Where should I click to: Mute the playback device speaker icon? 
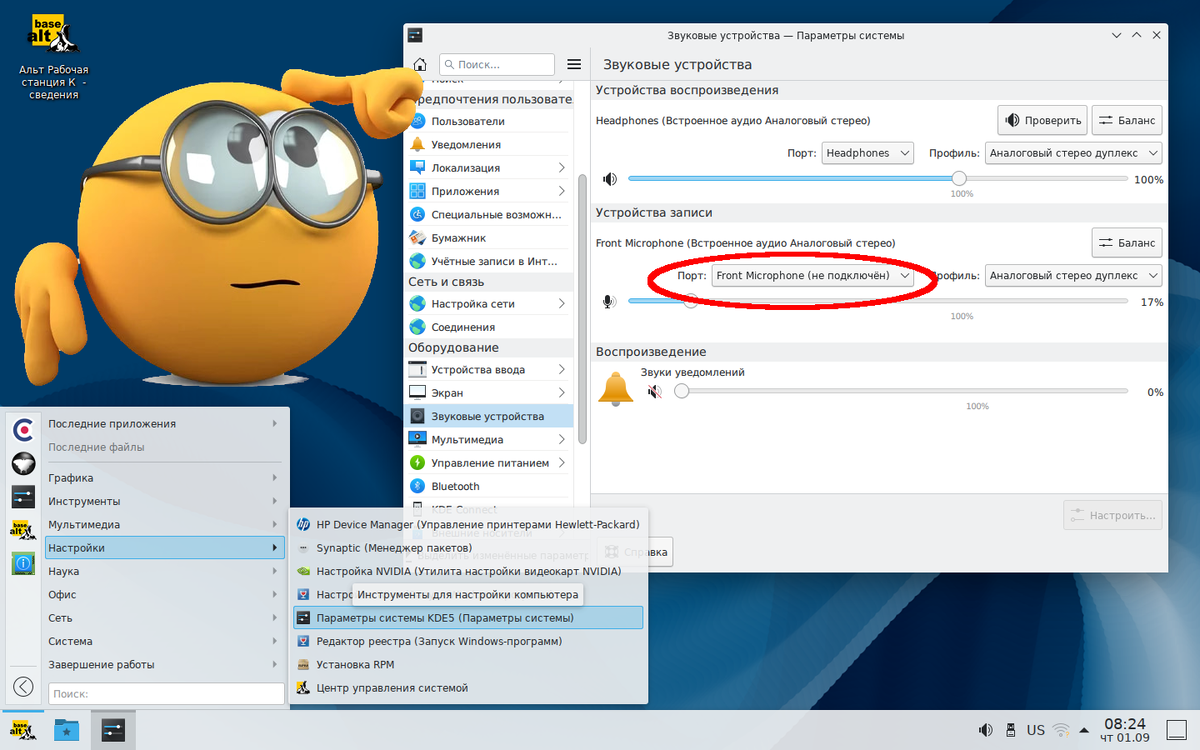[609, 179]
